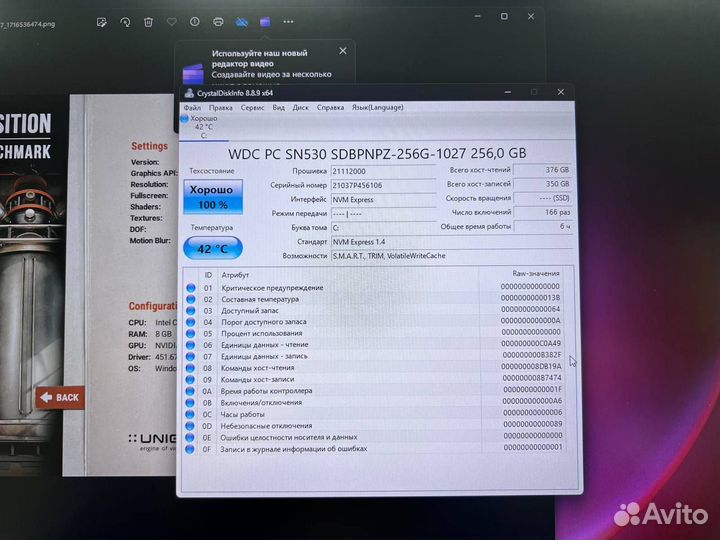The image size is (720, 540).
Task: Click the Число включений value 166 раз
Action: (542, 212)
